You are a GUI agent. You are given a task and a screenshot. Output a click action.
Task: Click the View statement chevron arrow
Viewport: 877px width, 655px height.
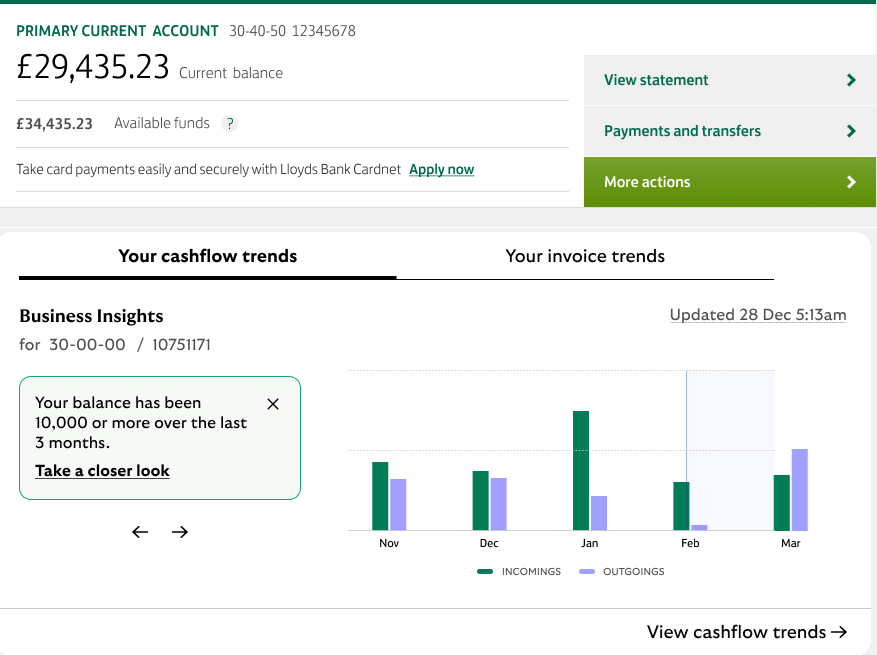pyautogui.click(x=851, y=80)
